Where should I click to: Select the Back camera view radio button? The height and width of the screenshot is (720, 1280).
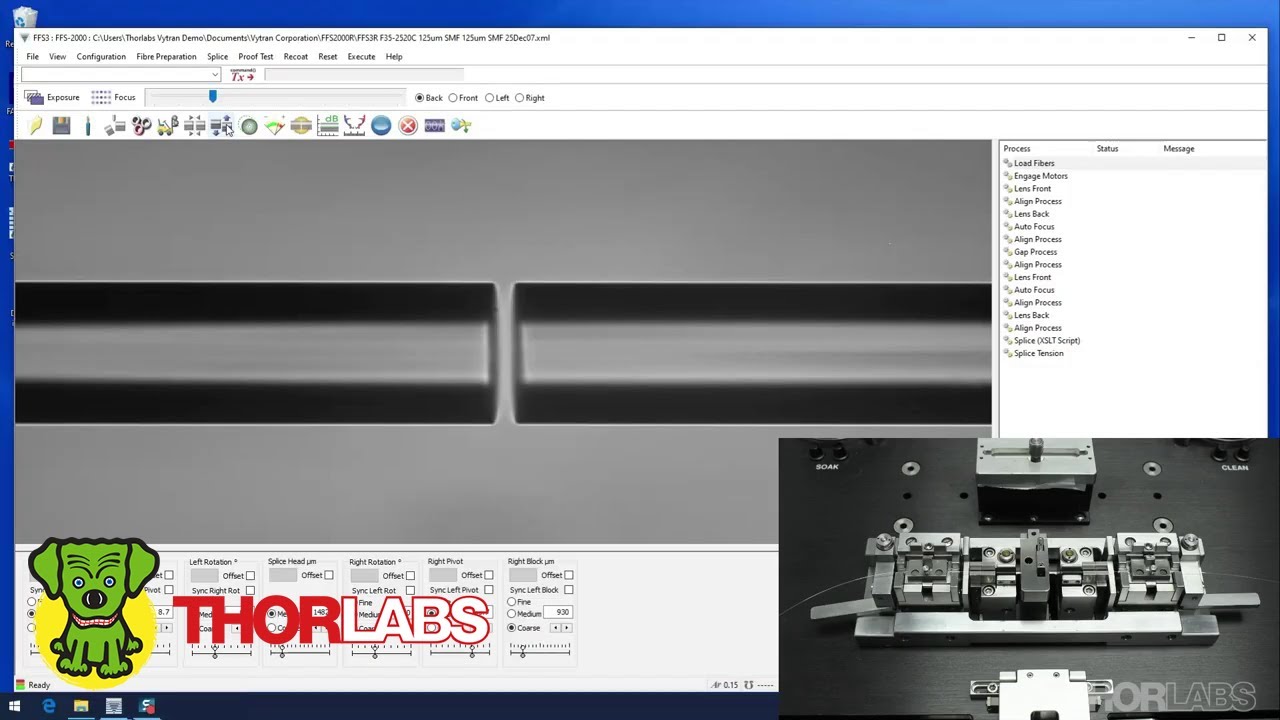[420, 98]
